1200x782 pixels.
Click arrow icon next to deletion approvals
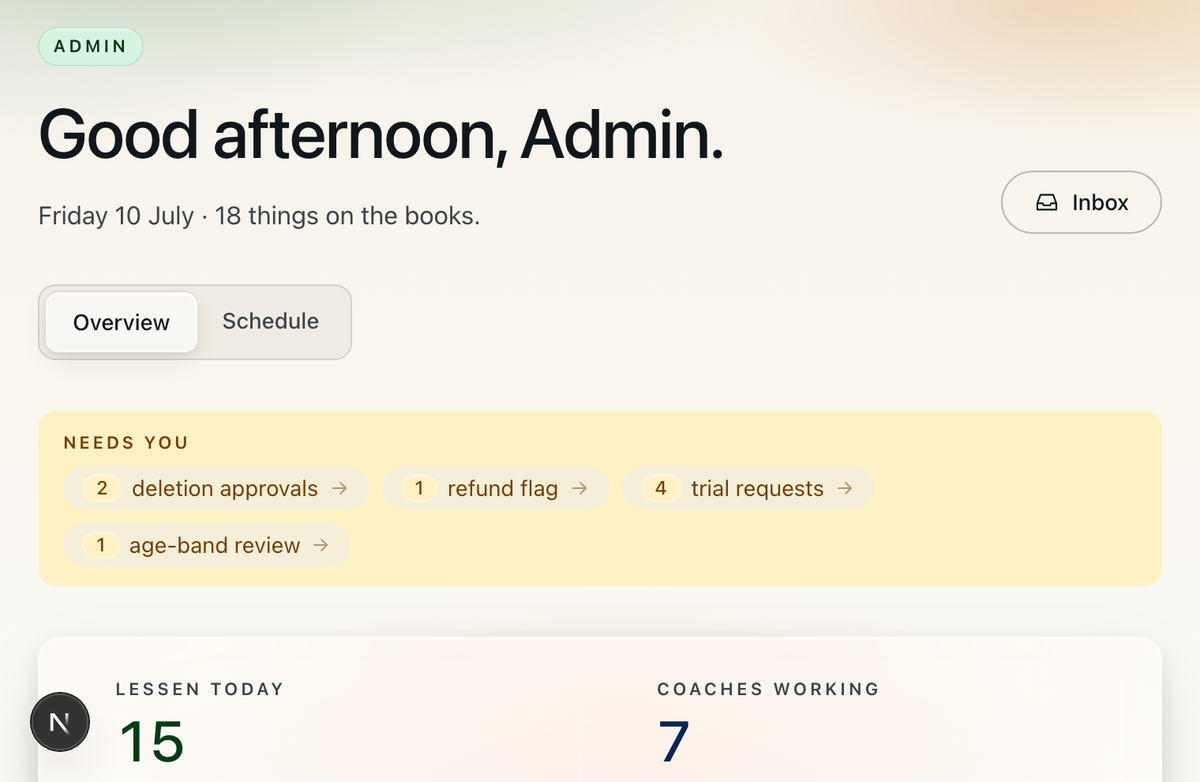[339, 488]
